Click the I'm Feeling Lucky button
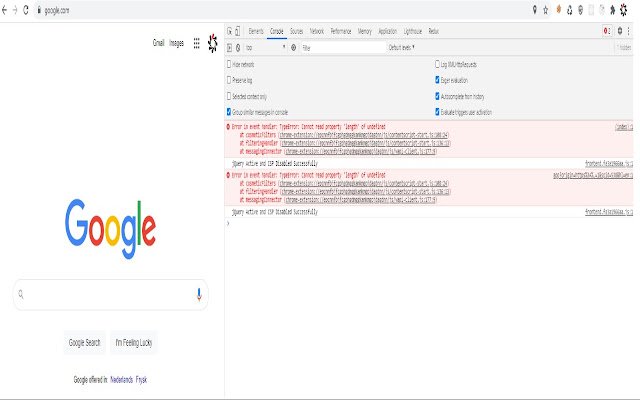Screen dimensions: 640x400 click(x=134, y=342)
